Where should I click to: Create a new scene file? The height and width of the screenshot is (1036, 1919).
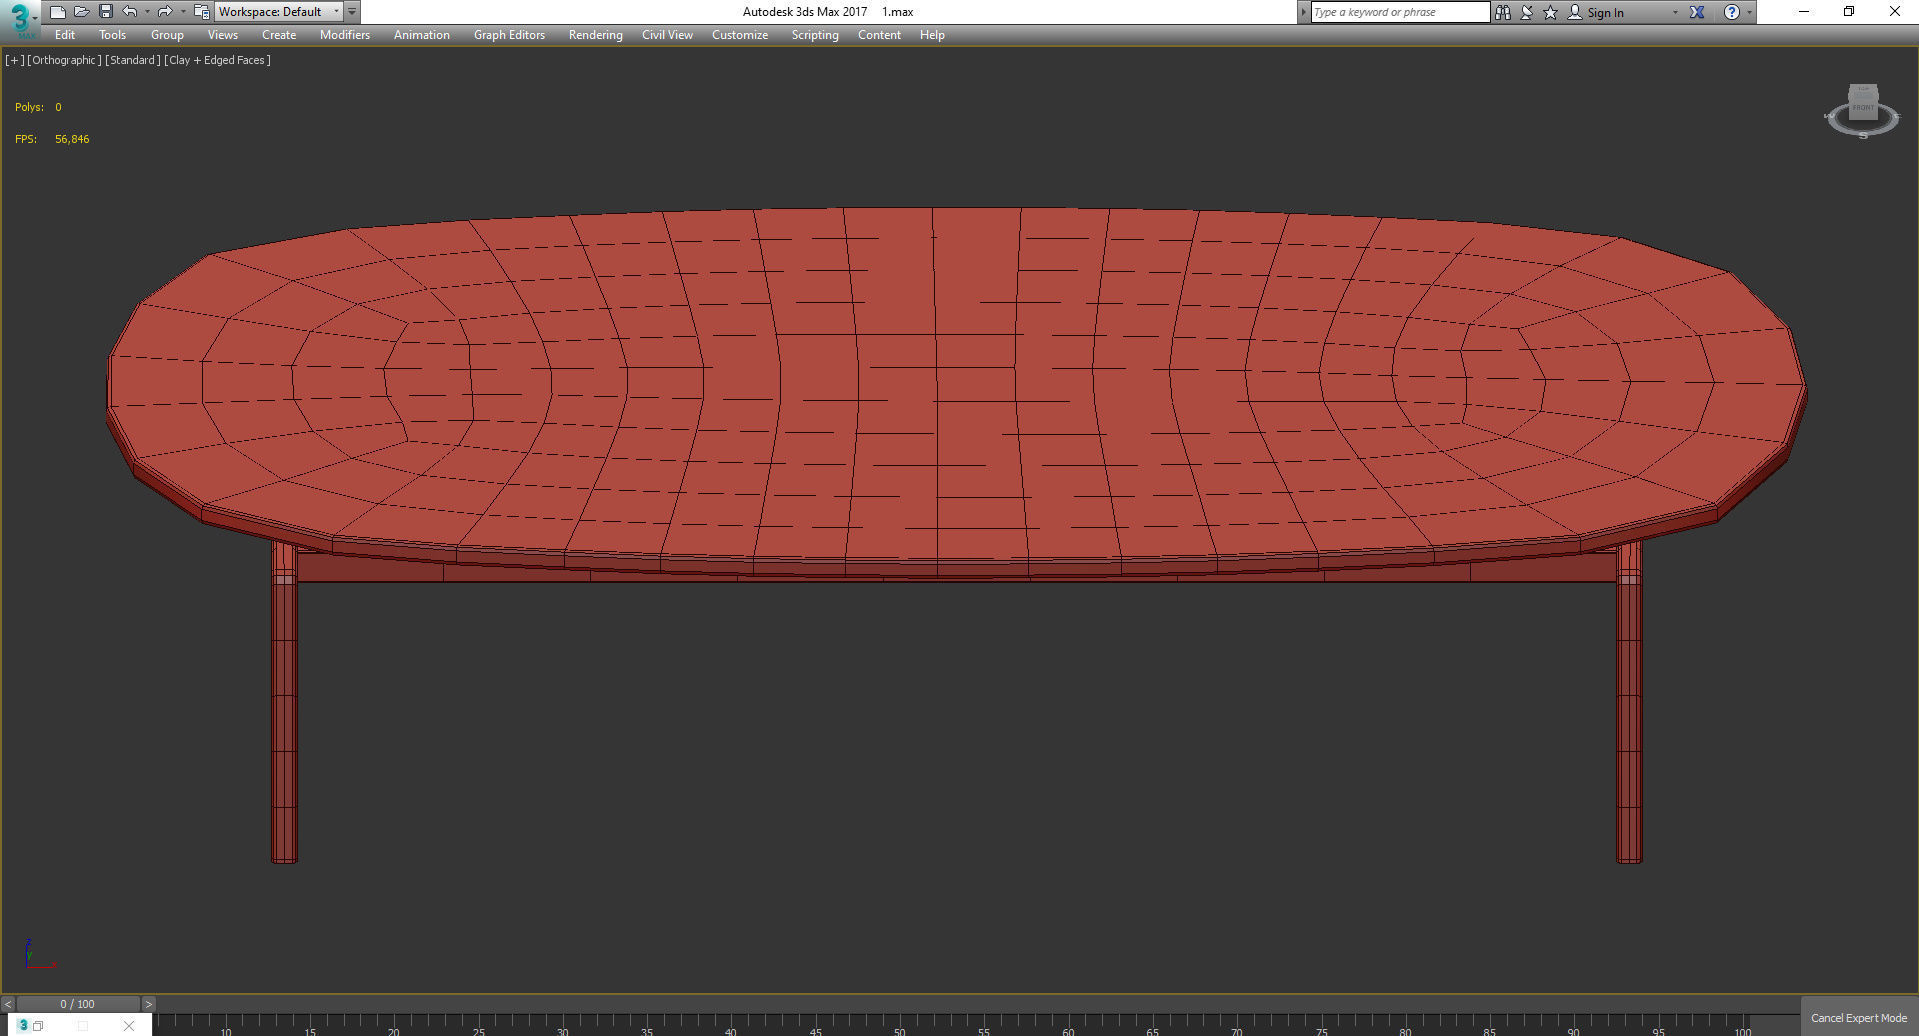pyautogui.click(x=58, y=12)
